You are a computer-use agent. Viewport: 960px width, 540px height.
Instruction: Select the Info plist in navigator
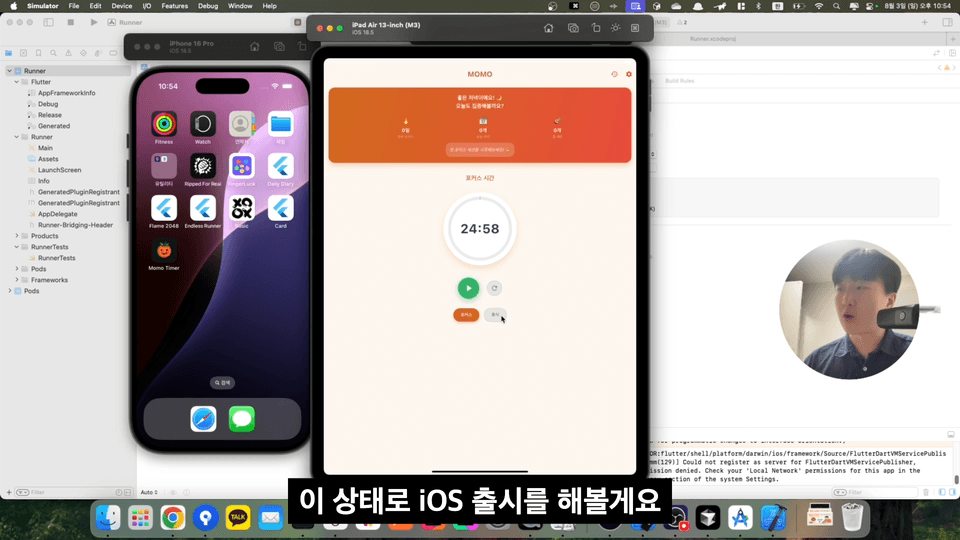click(43, 181)
